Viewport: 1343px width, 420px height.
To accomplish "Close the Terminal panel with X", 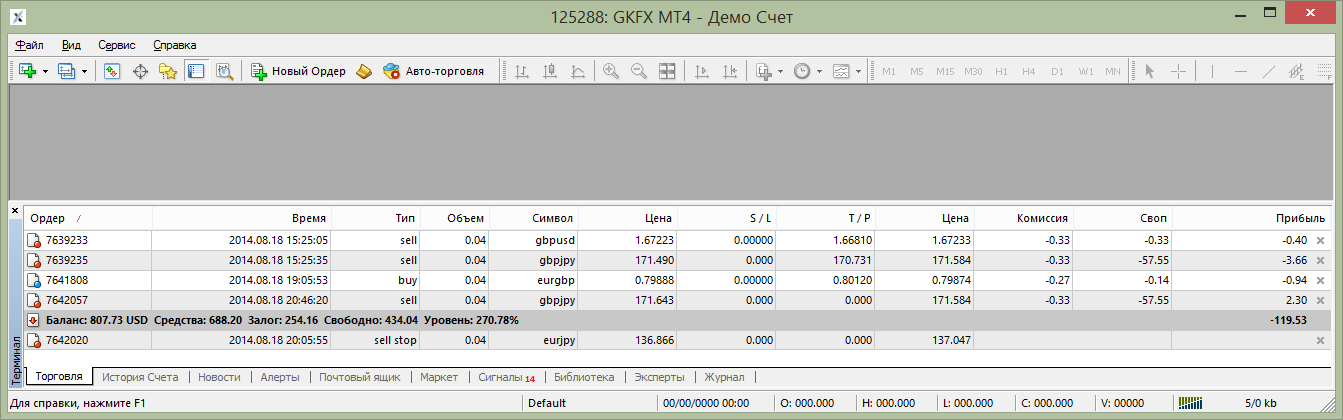I will tap(15, 210).
